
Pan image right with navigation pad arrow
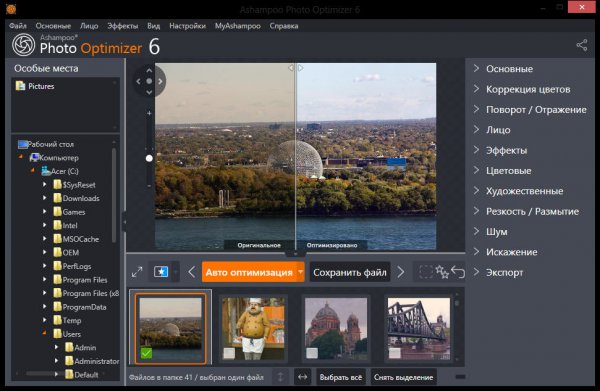160,81
